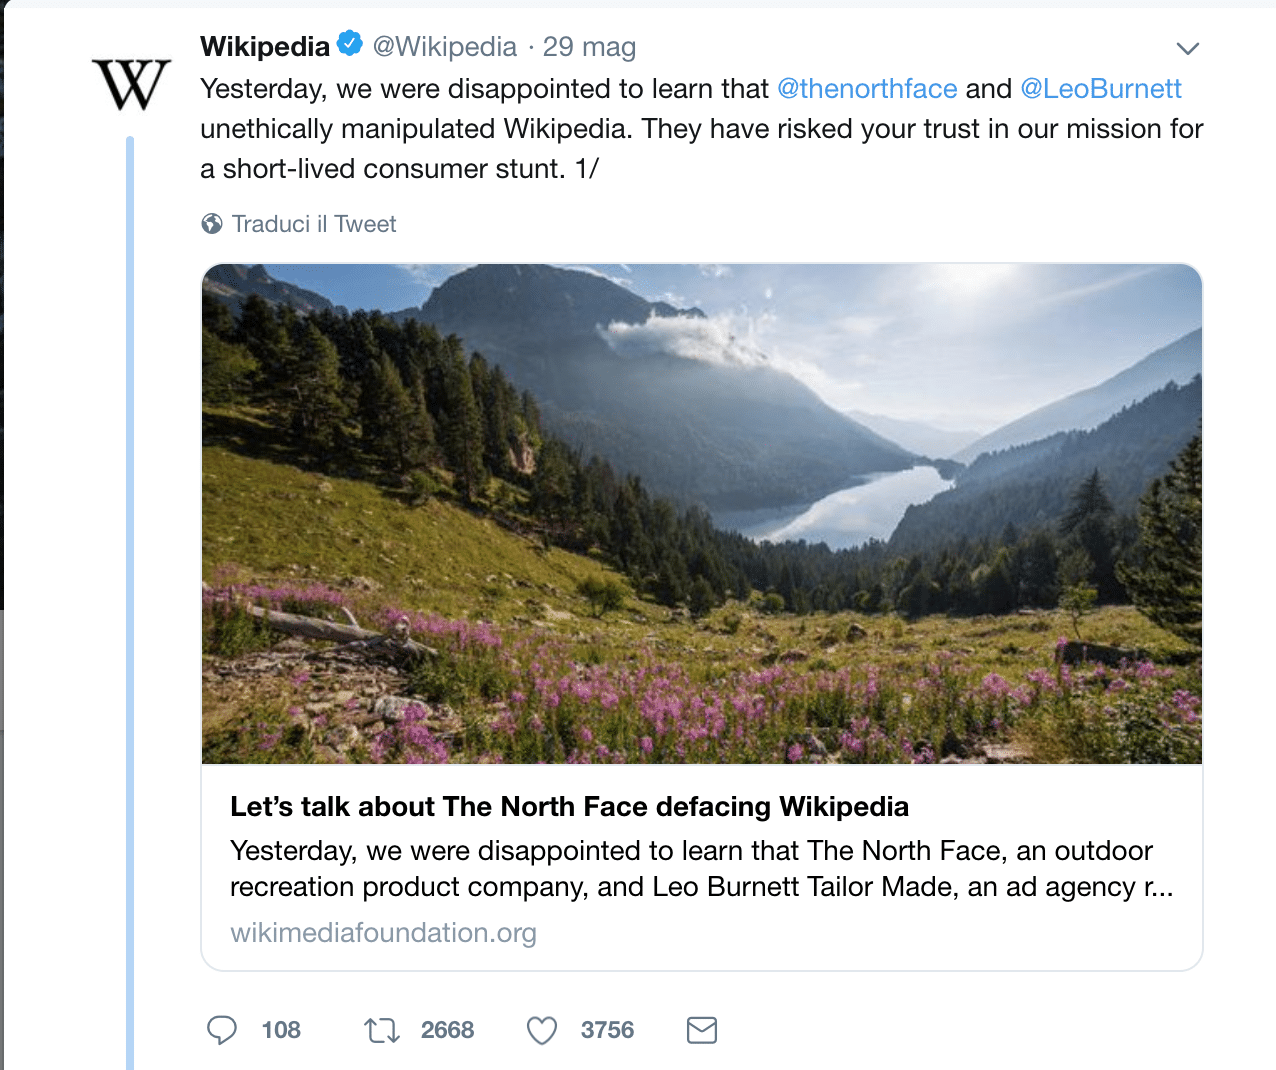Like the tweet with the heart icon
This screenshot has height=1070, width=1276.
click(x=542, y=1030)
